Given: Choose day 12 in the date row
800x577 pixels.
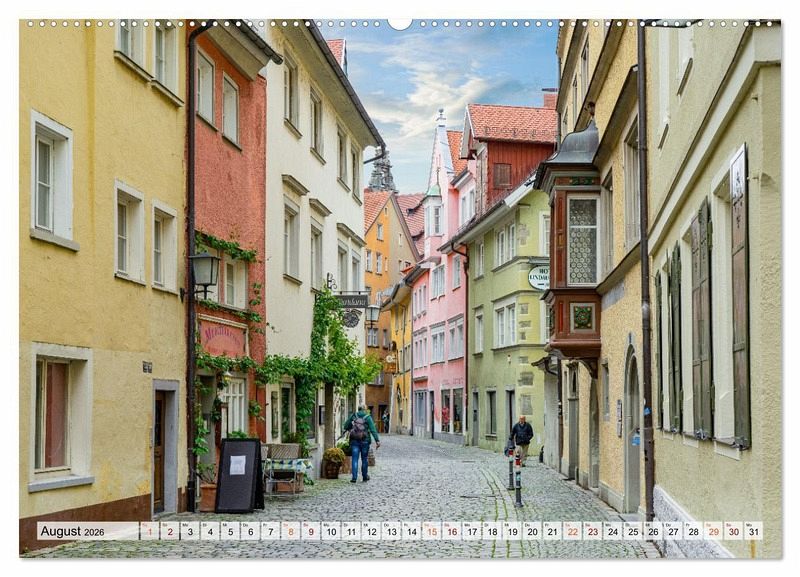Looking at the screenshot, I should (371, 531).
